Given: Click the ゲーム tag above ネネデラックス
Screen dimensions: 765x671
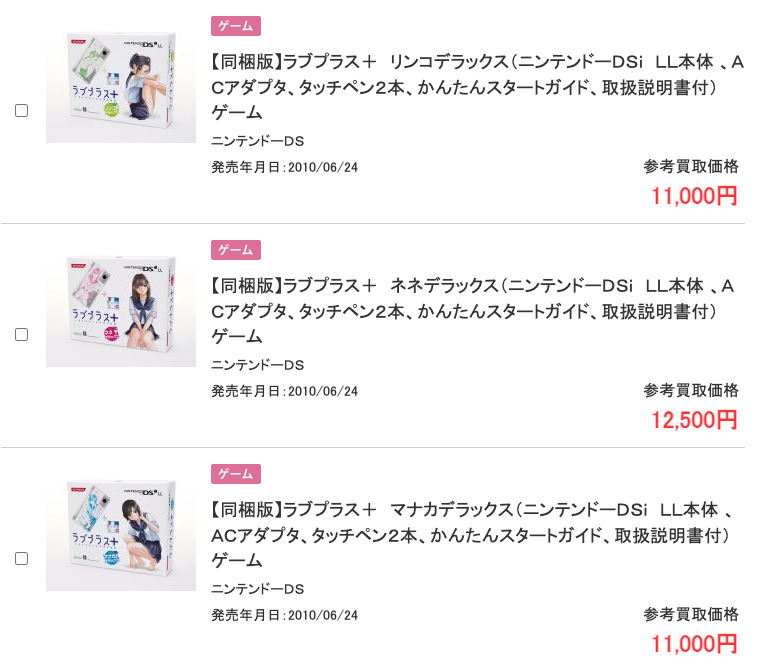Looking at the screenshot, I should [236, 250].
